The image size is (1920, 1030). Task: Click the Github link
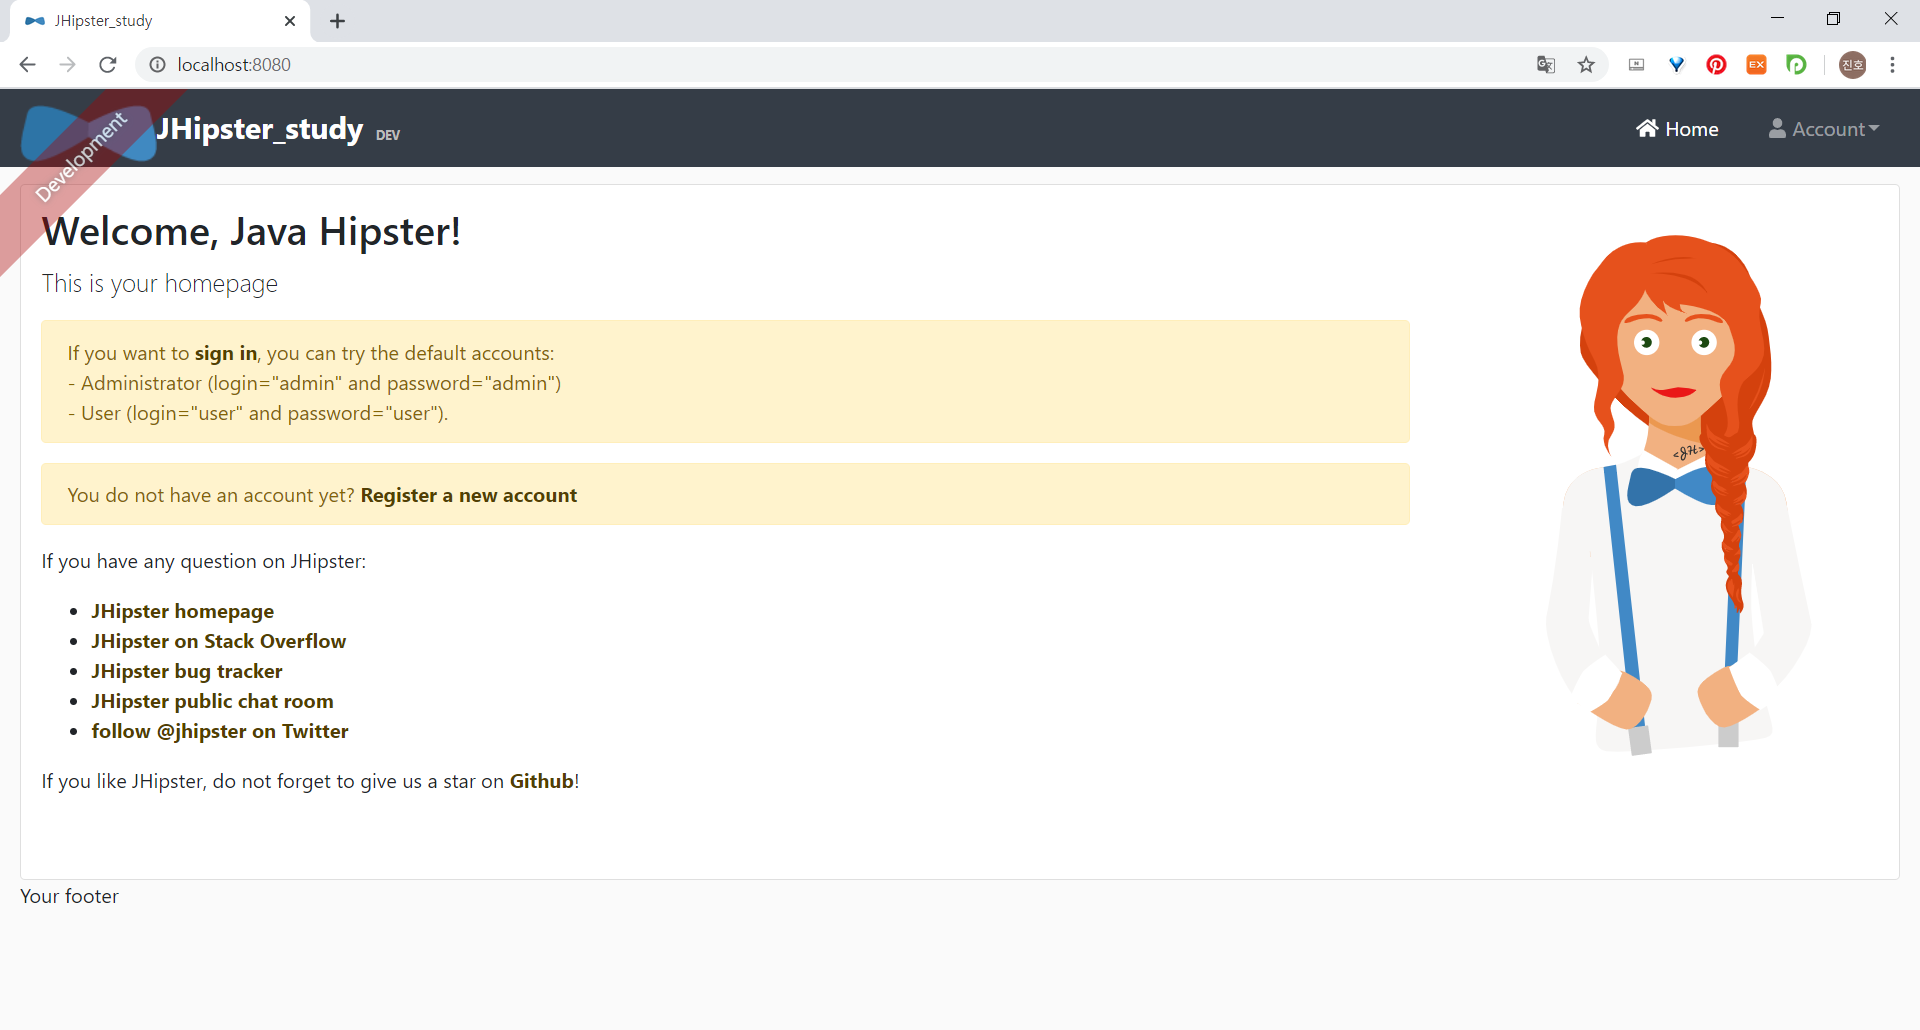542,781
